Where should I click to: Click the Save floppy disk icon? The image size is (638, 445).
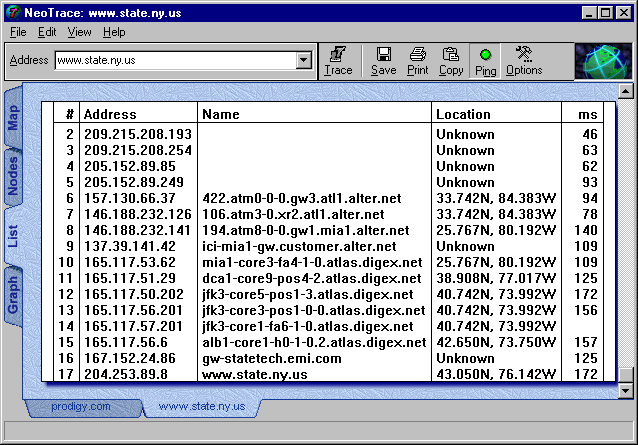coord(383,55)
